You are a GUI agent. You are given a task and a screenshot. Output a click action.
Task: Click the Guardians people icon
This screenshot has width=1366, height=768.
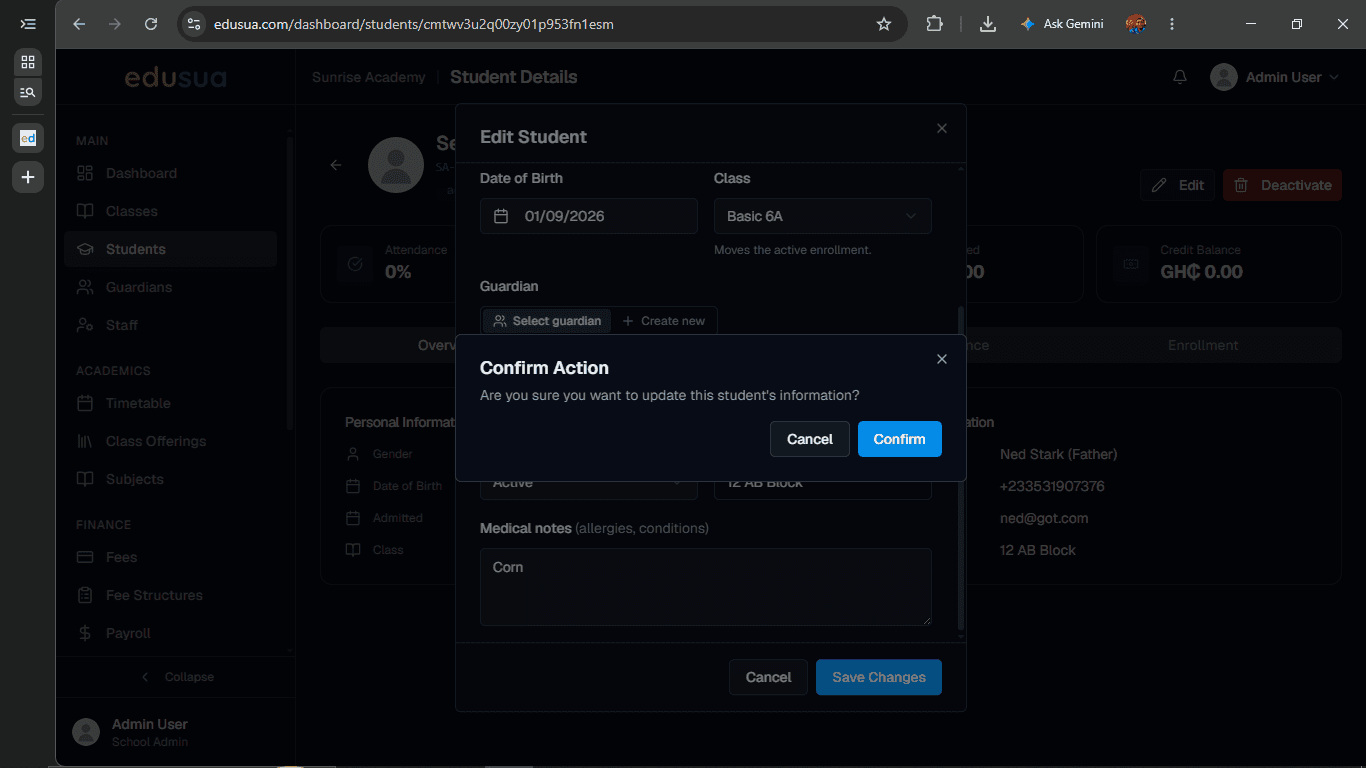(x=85, y=287)
